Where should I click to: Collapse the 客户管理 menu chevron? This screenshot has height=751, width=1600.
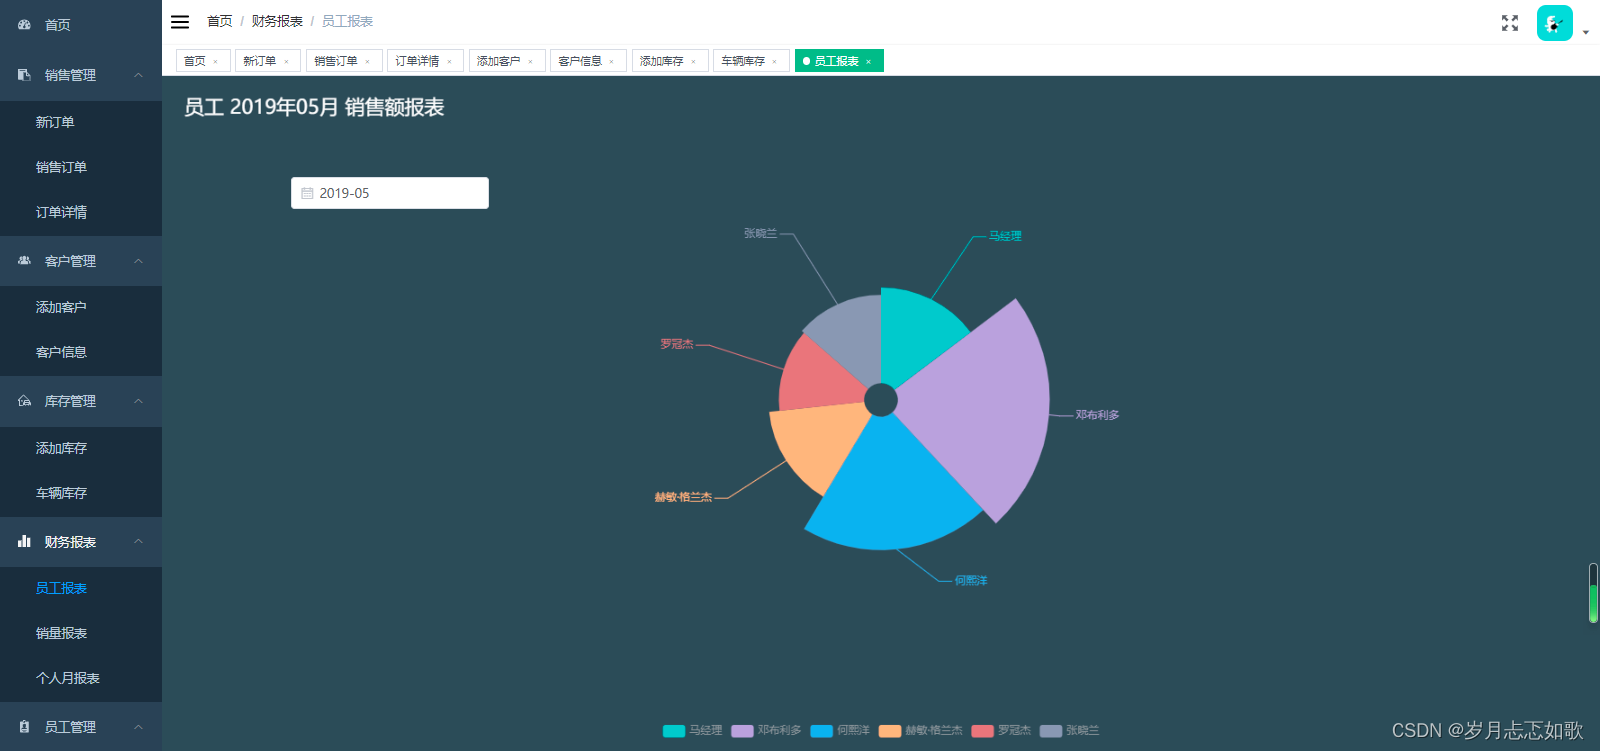(138, 261)
